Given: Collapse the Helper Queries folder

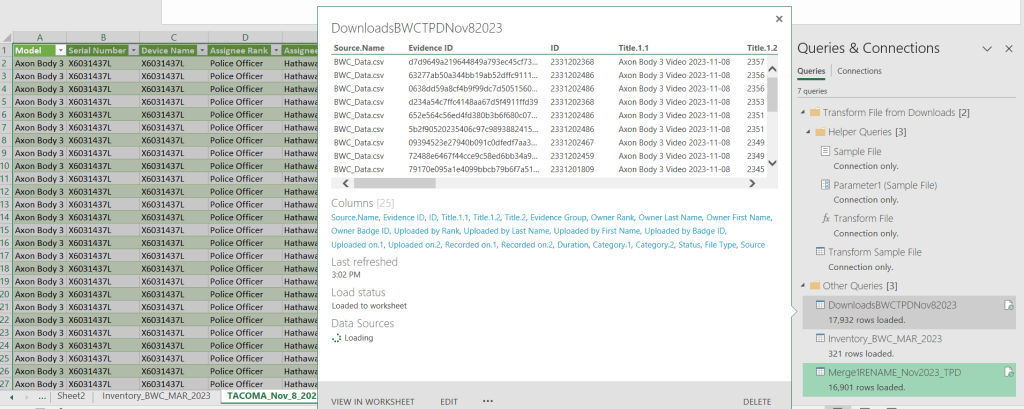Looking at the screenshot, I should (x=807, y=132).
